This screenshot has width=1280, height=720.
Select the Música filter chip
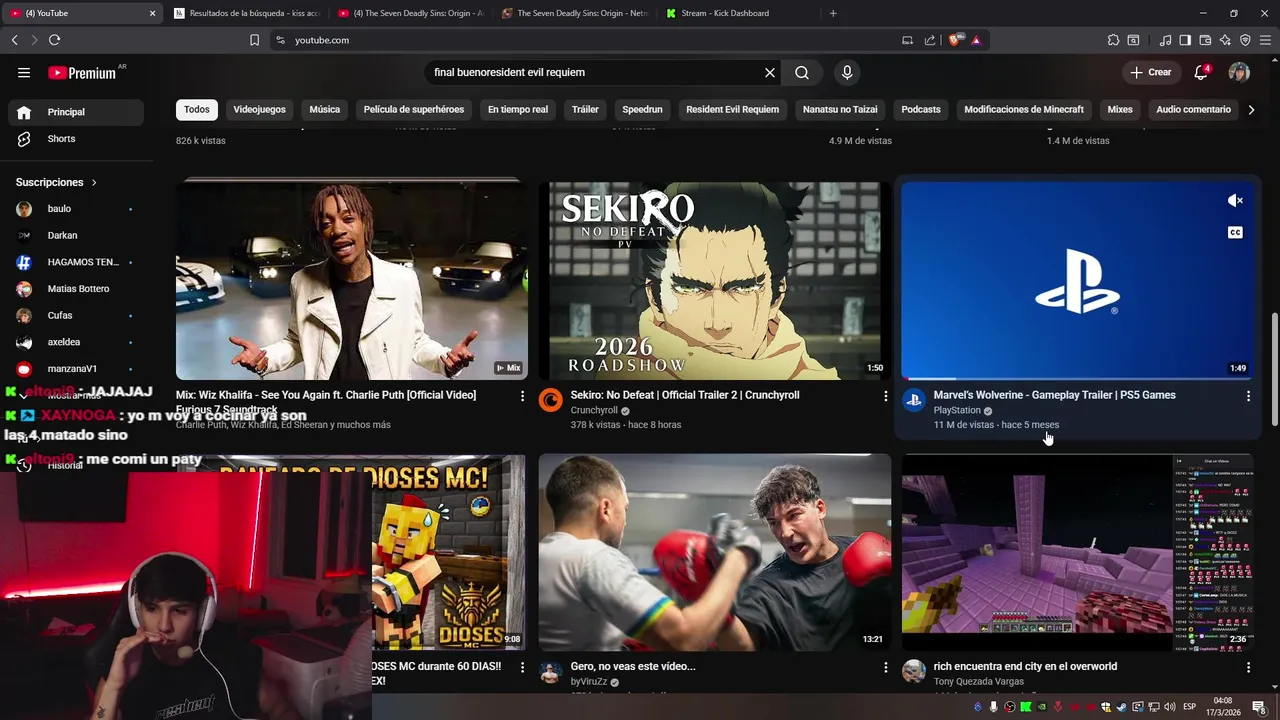(325, 109)
